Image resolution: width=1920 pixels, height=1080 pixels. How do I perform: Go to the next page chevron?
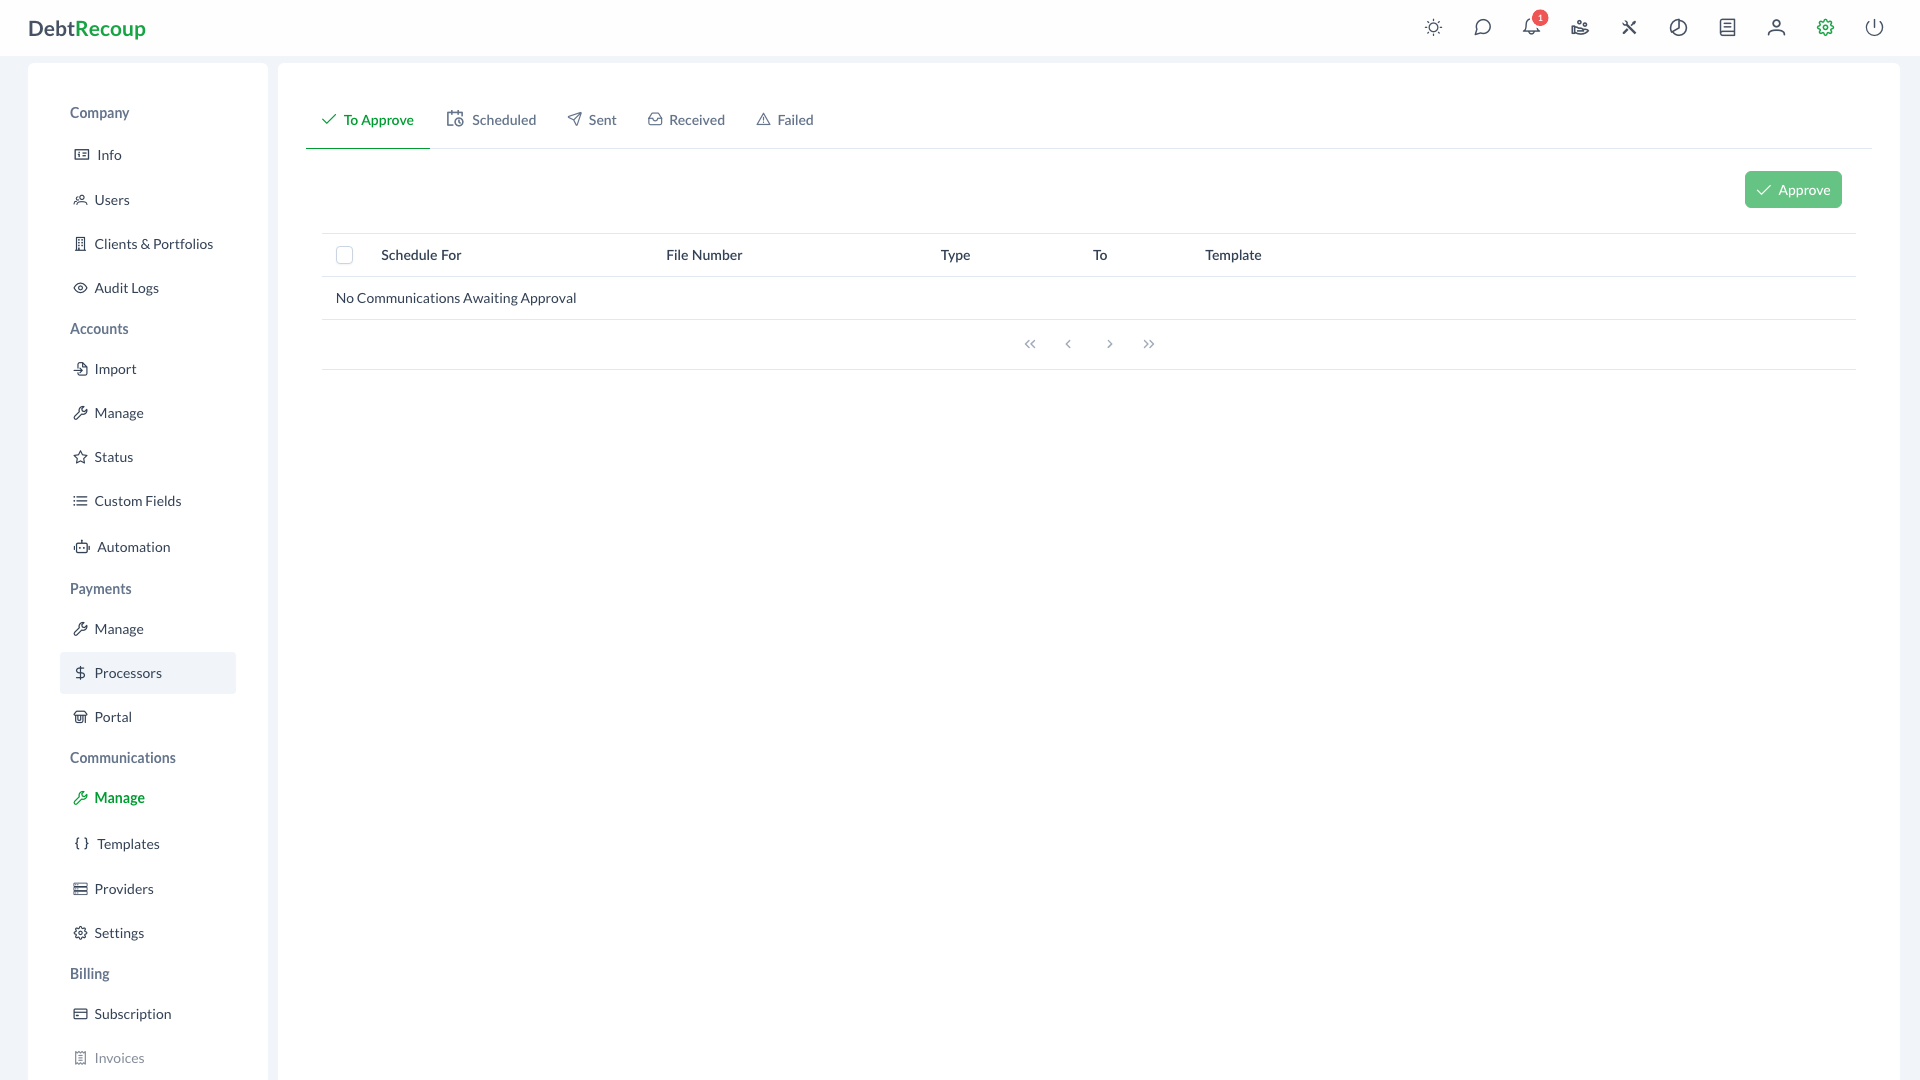[1109, 343]
